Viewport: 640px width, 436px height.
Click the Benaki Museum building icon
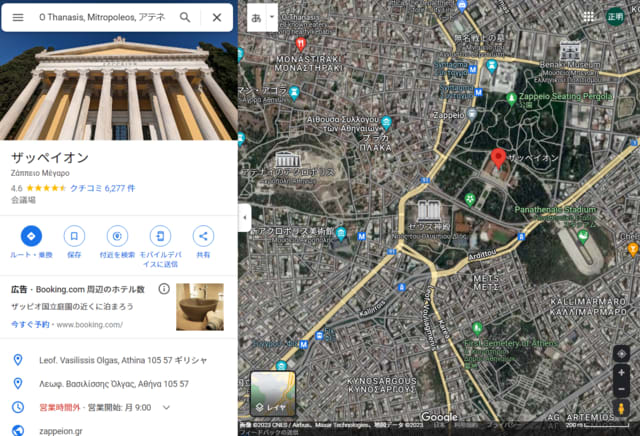[570, 51]
